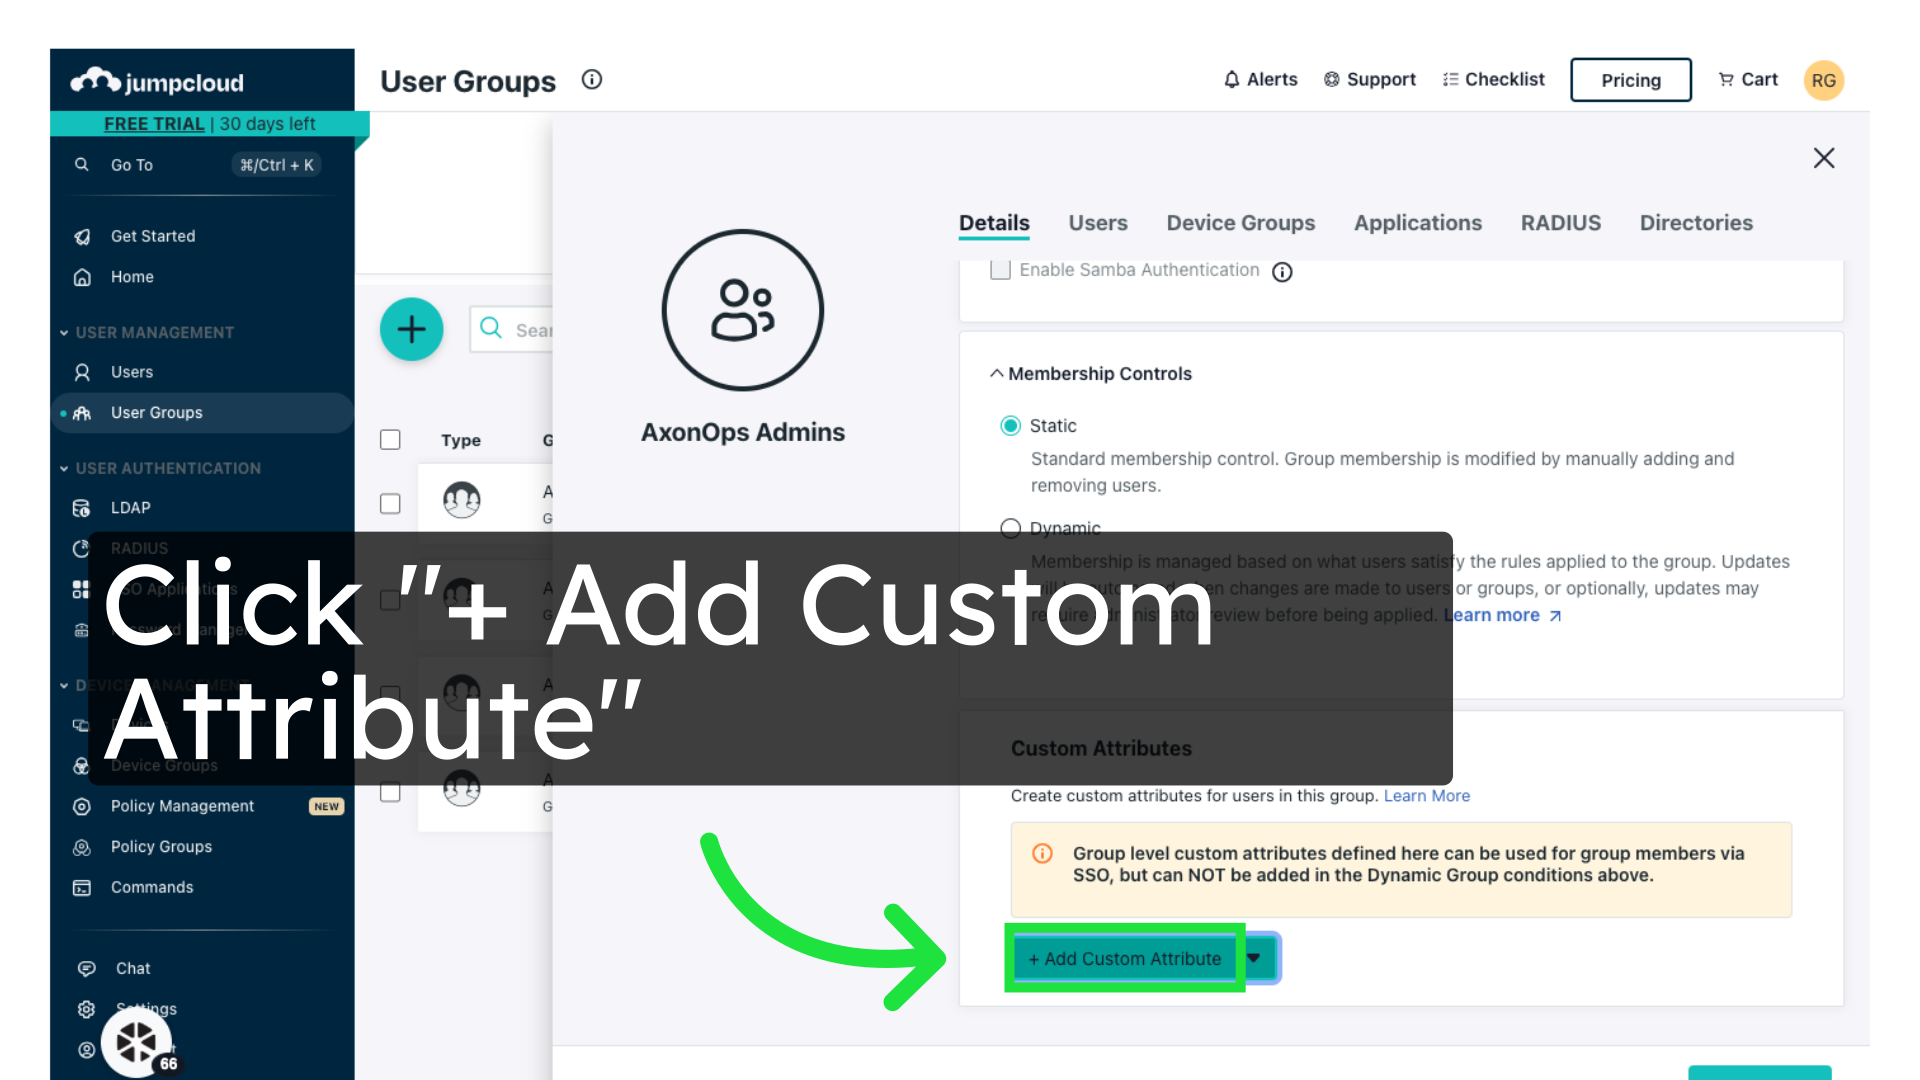Click the + Add Custom Attribute button
This screenshot has width=1920, height=1080.
pyautogui.click(x=1124, y=958)
